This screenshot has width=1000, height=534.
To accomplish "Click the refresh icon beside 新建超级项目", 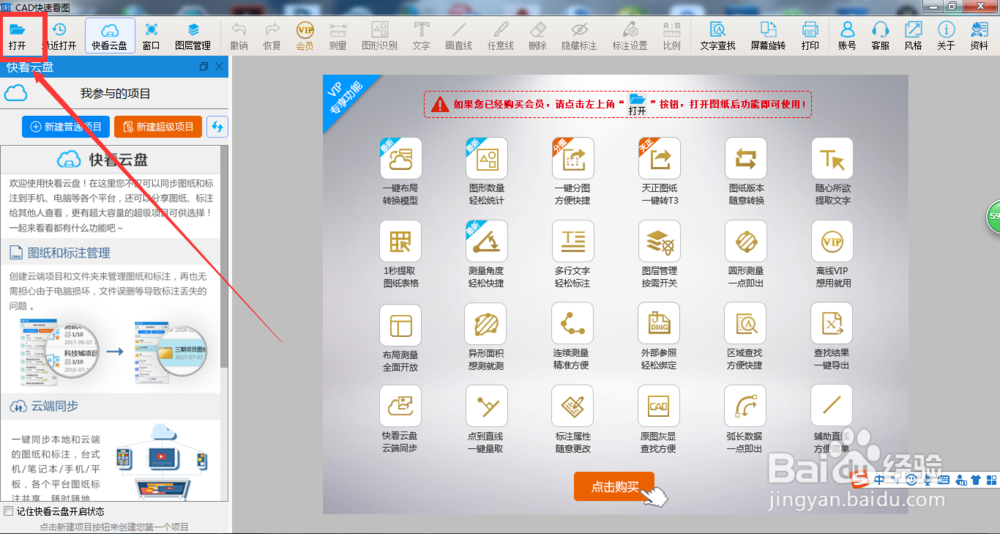I will (x=217, y=126).
